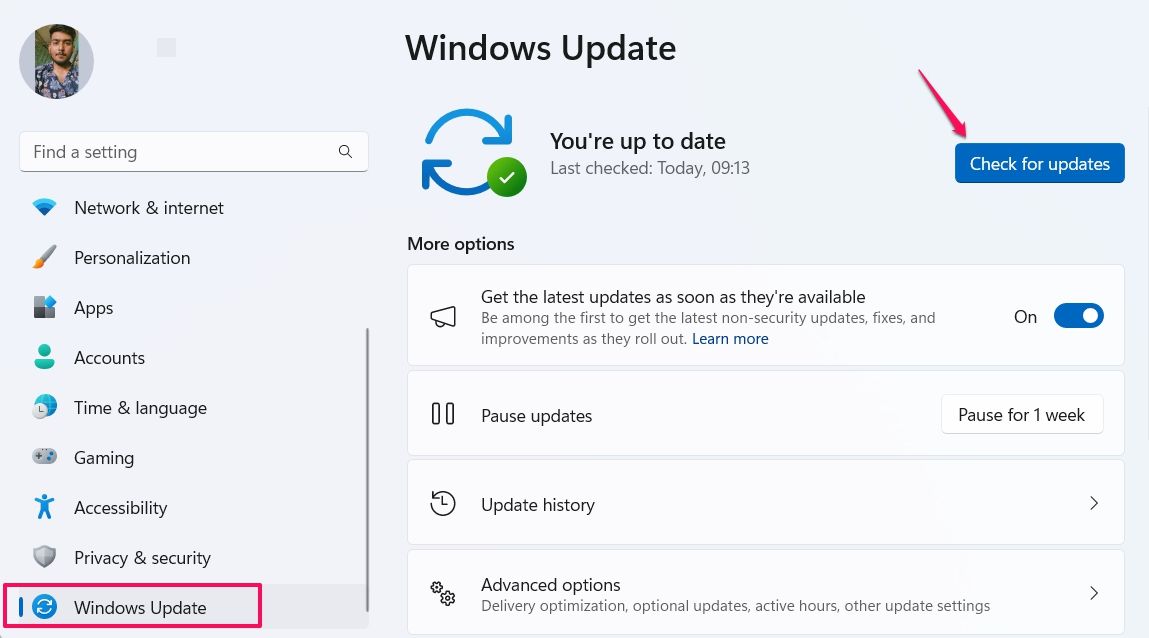Click the large update status sync icon
This screenshot has height=638, width=1149.
coord(473,152)
